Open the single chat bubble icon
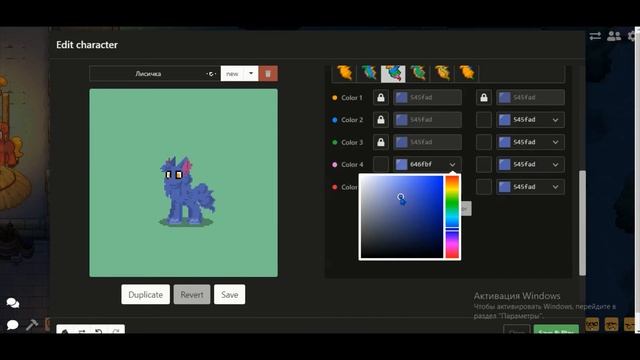Screen dimensions: 640x360 coord(12,324)
